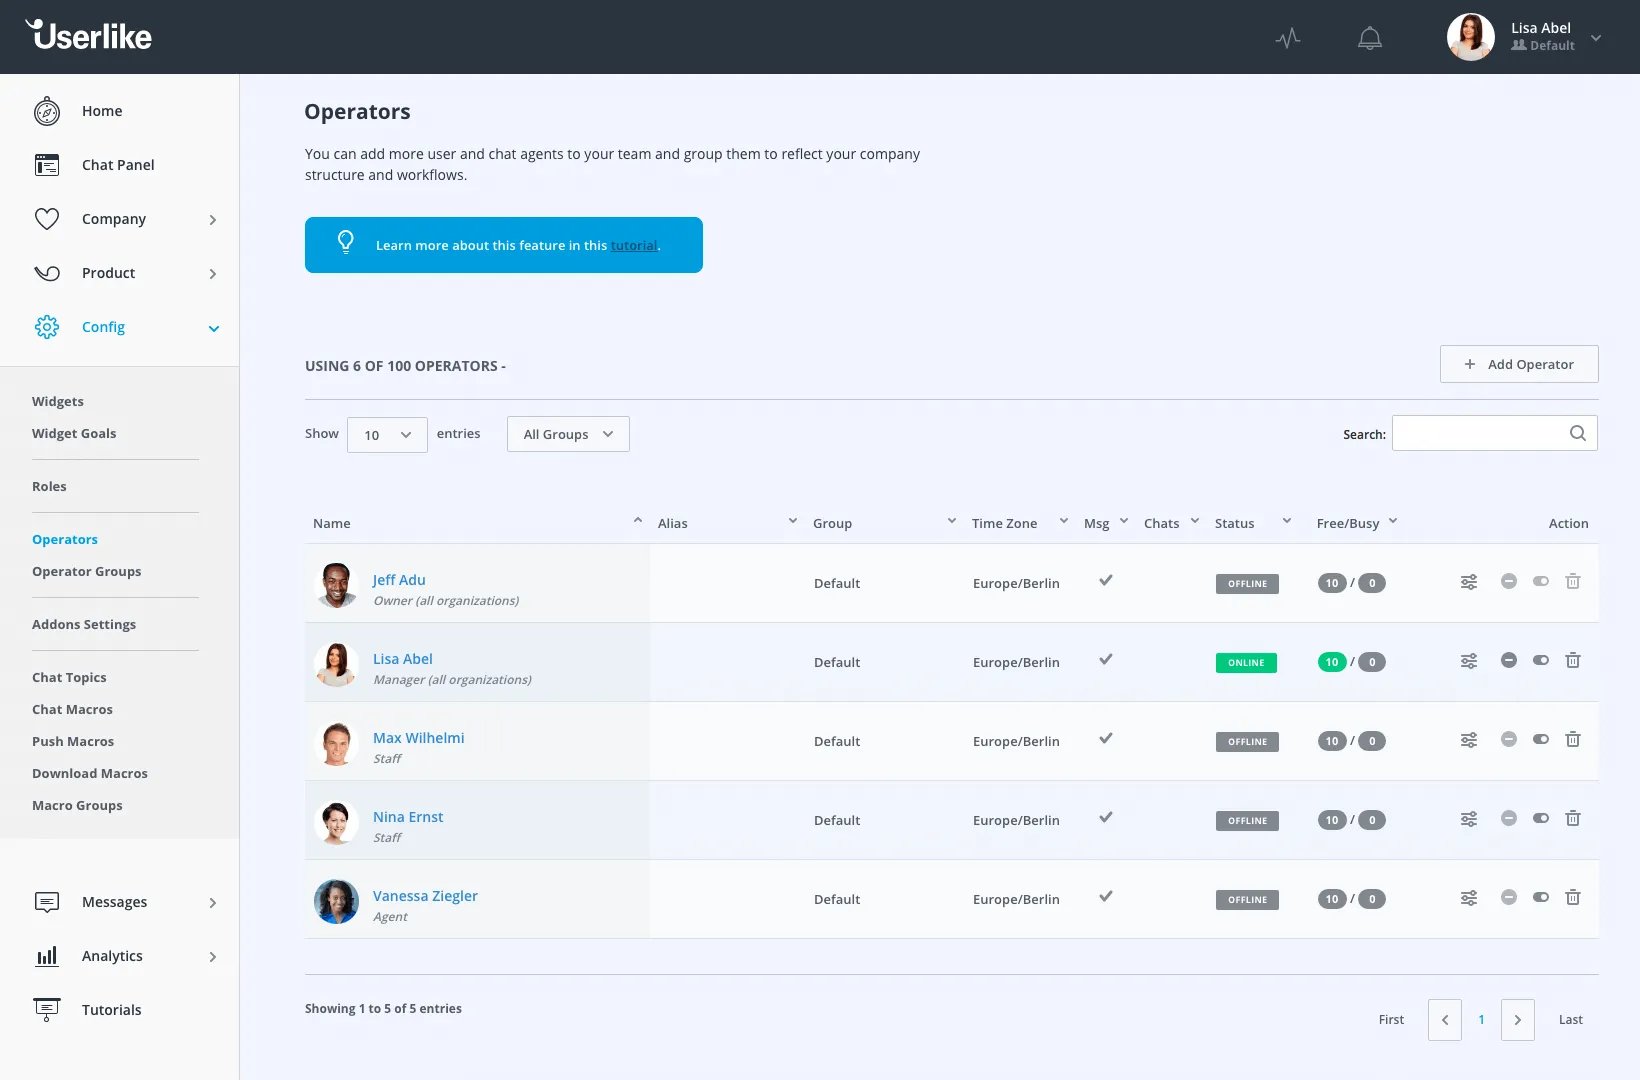Click the search magnifier icon
Image resolution: width=1640 pixels, height=1080 pixels.
(1577, 433)
